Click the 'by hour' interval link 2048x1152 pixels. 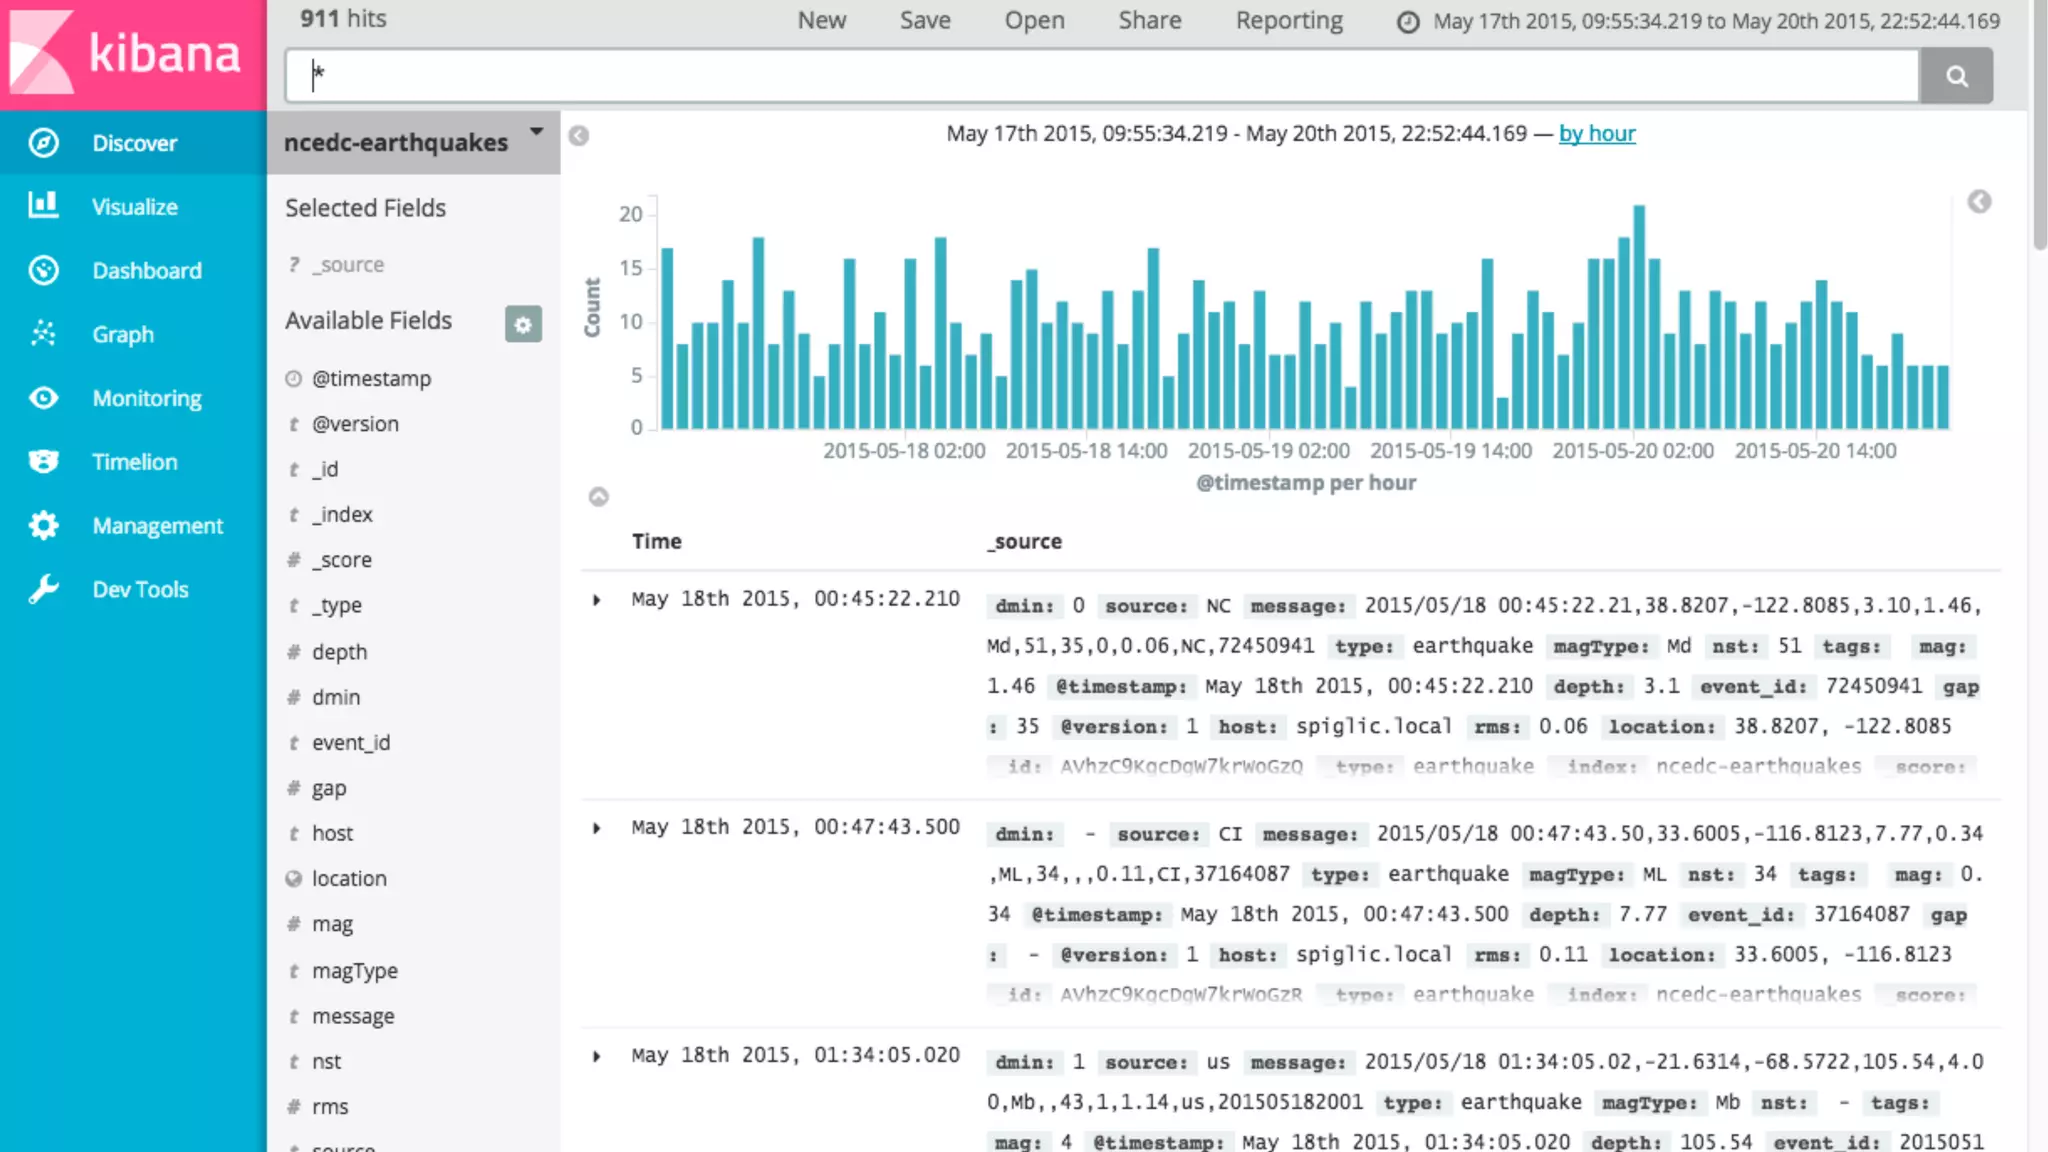[x=1597, y=134]
